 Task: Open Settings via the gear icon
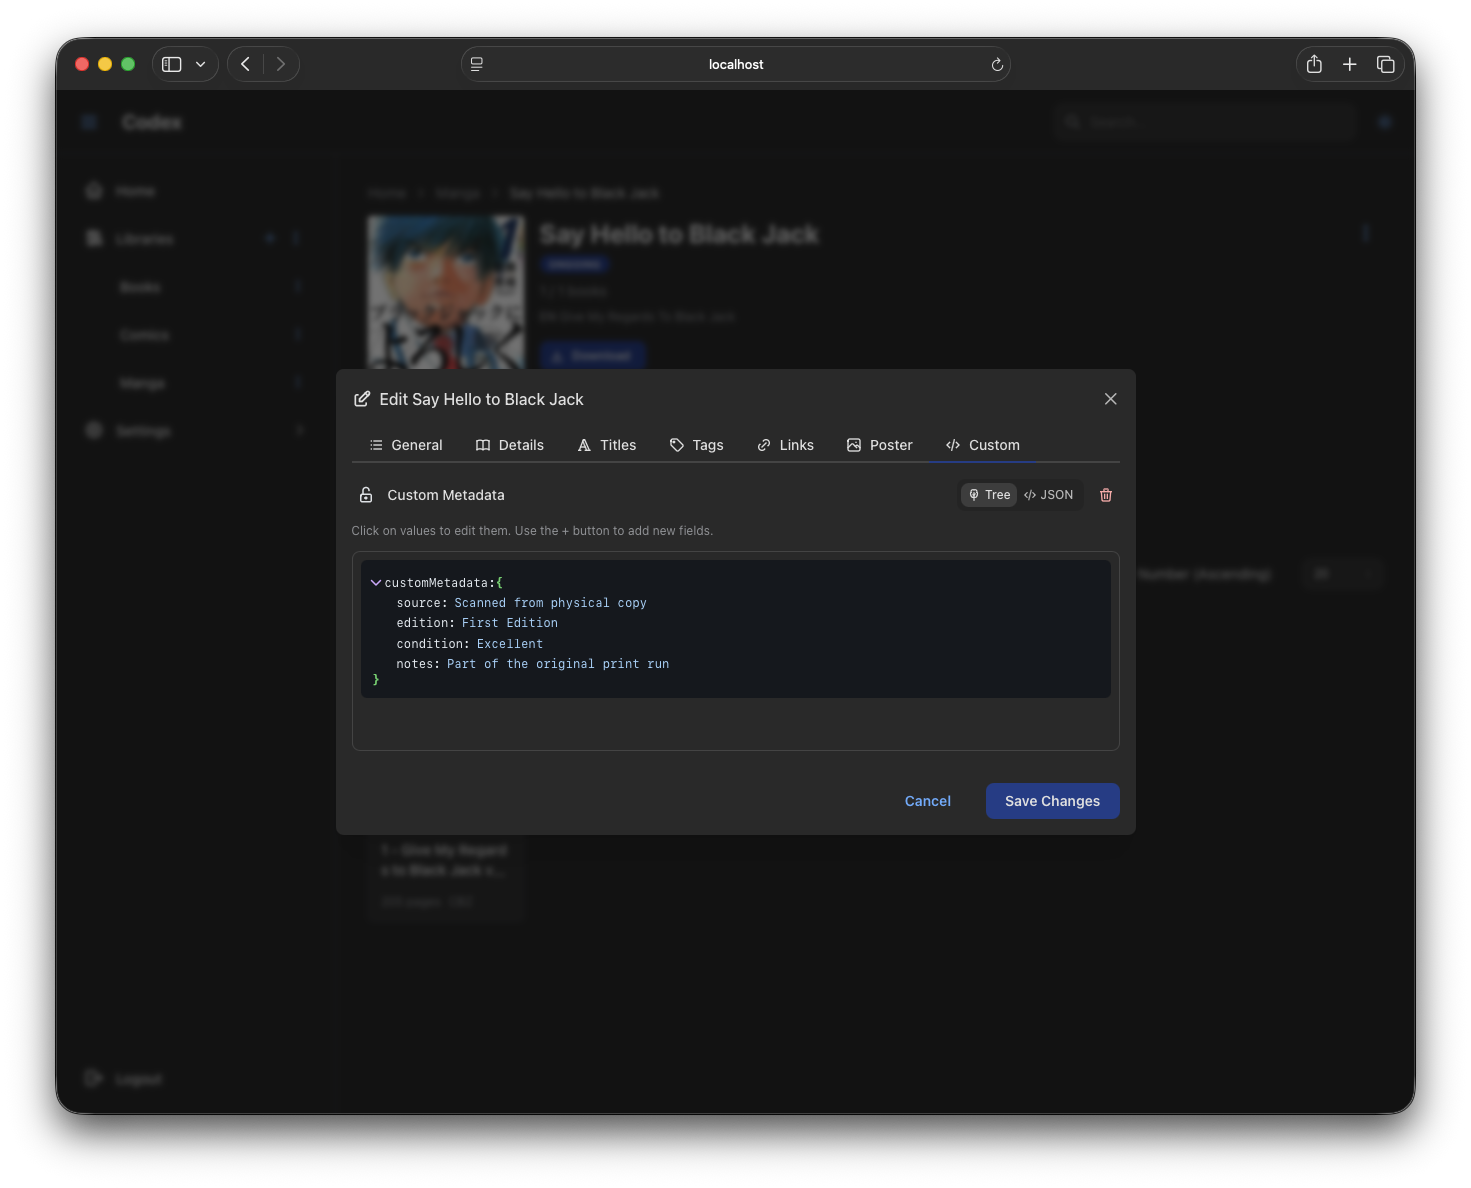[x=93, y=430]
